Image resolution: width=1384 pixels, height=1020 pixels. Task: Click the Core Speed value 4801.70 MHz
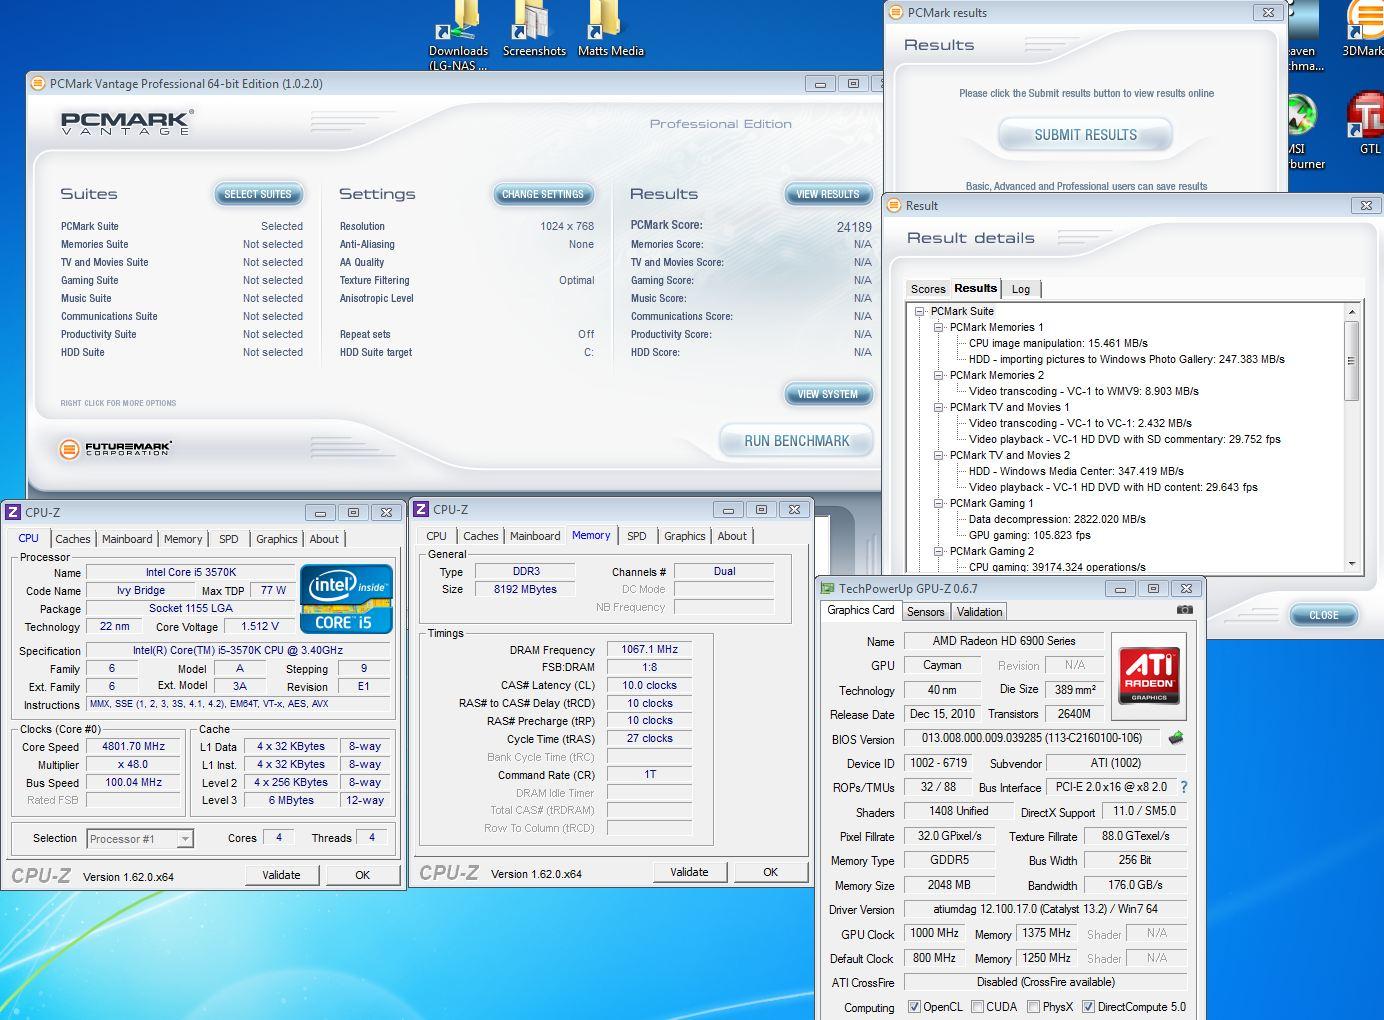(x=133, y=747)
